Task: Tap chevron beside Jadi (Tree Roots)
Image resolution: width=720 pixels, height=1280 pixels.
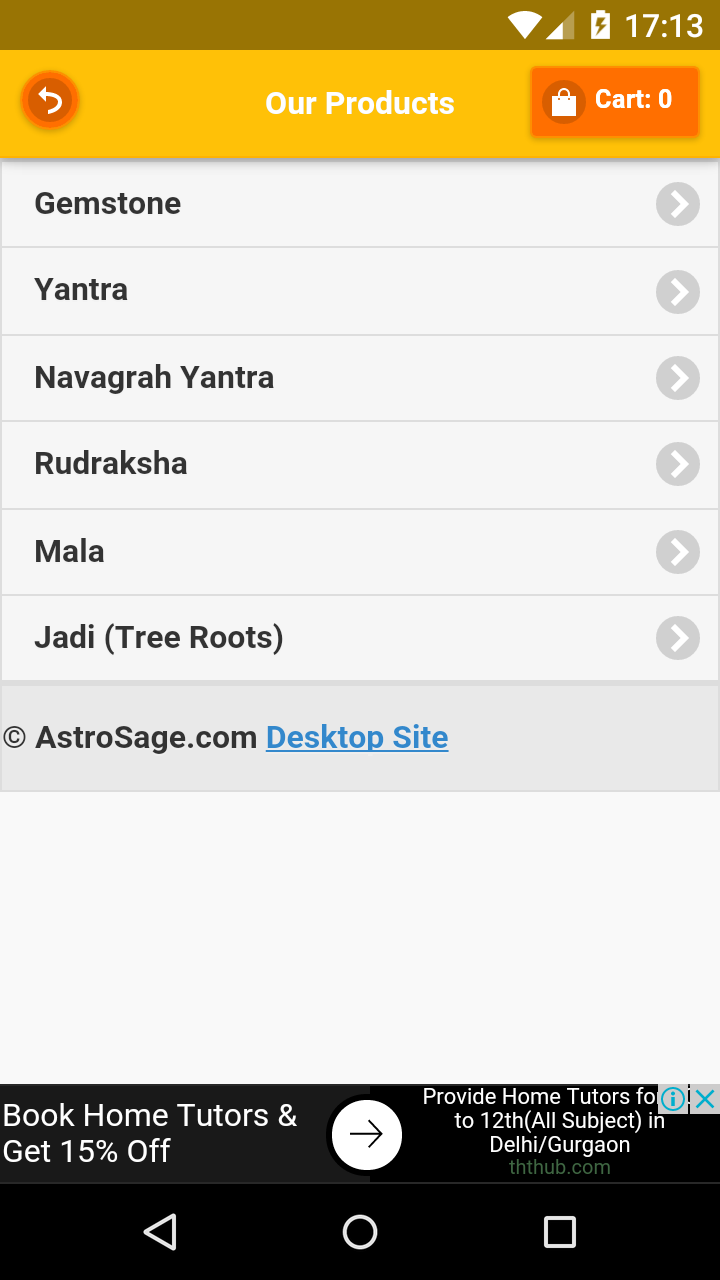Action: click(678, 639)
